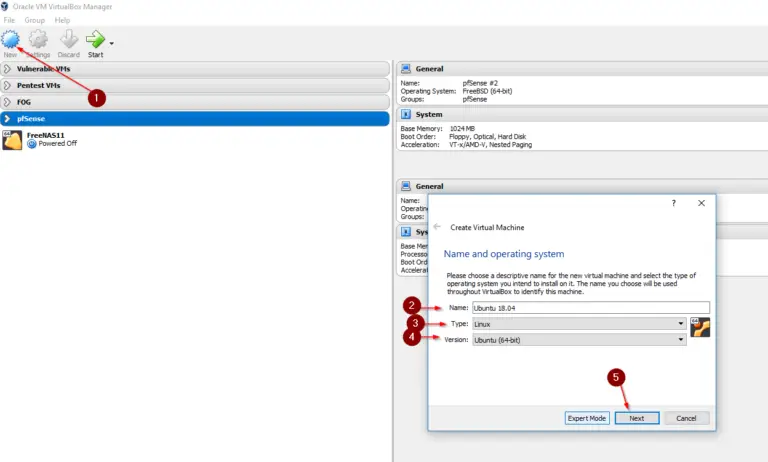Expand the Pentest VMs group

click(7, 86)
